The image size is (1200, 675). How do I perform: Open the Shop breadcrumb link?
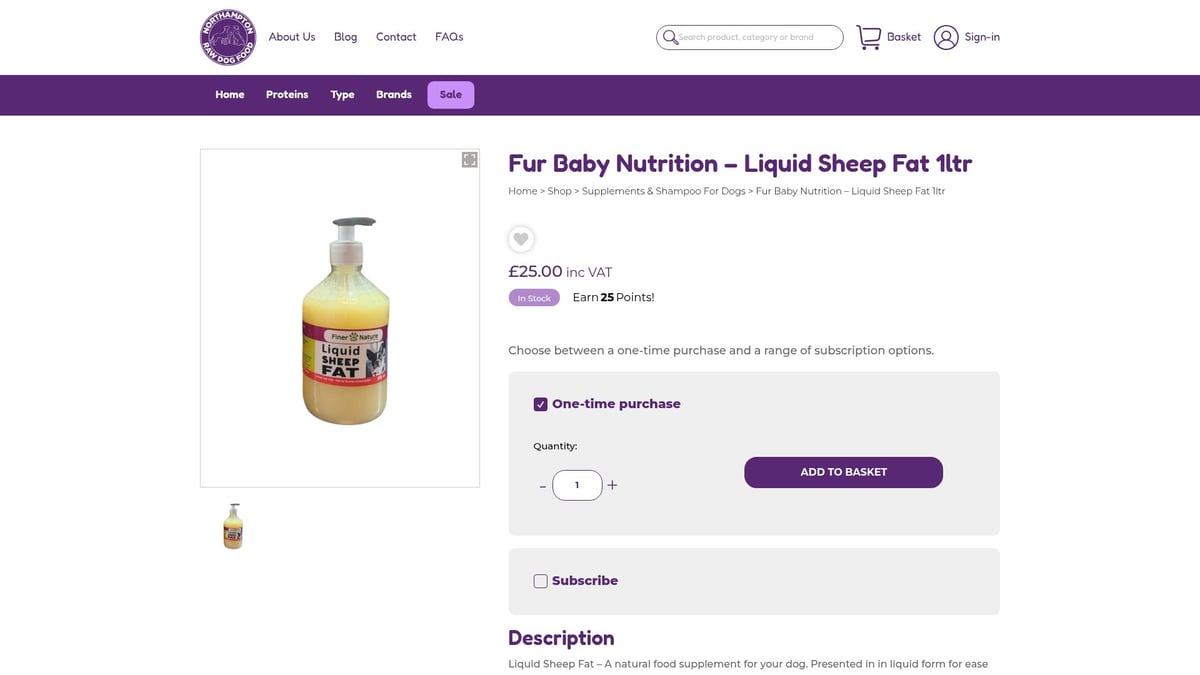point(559,190)
